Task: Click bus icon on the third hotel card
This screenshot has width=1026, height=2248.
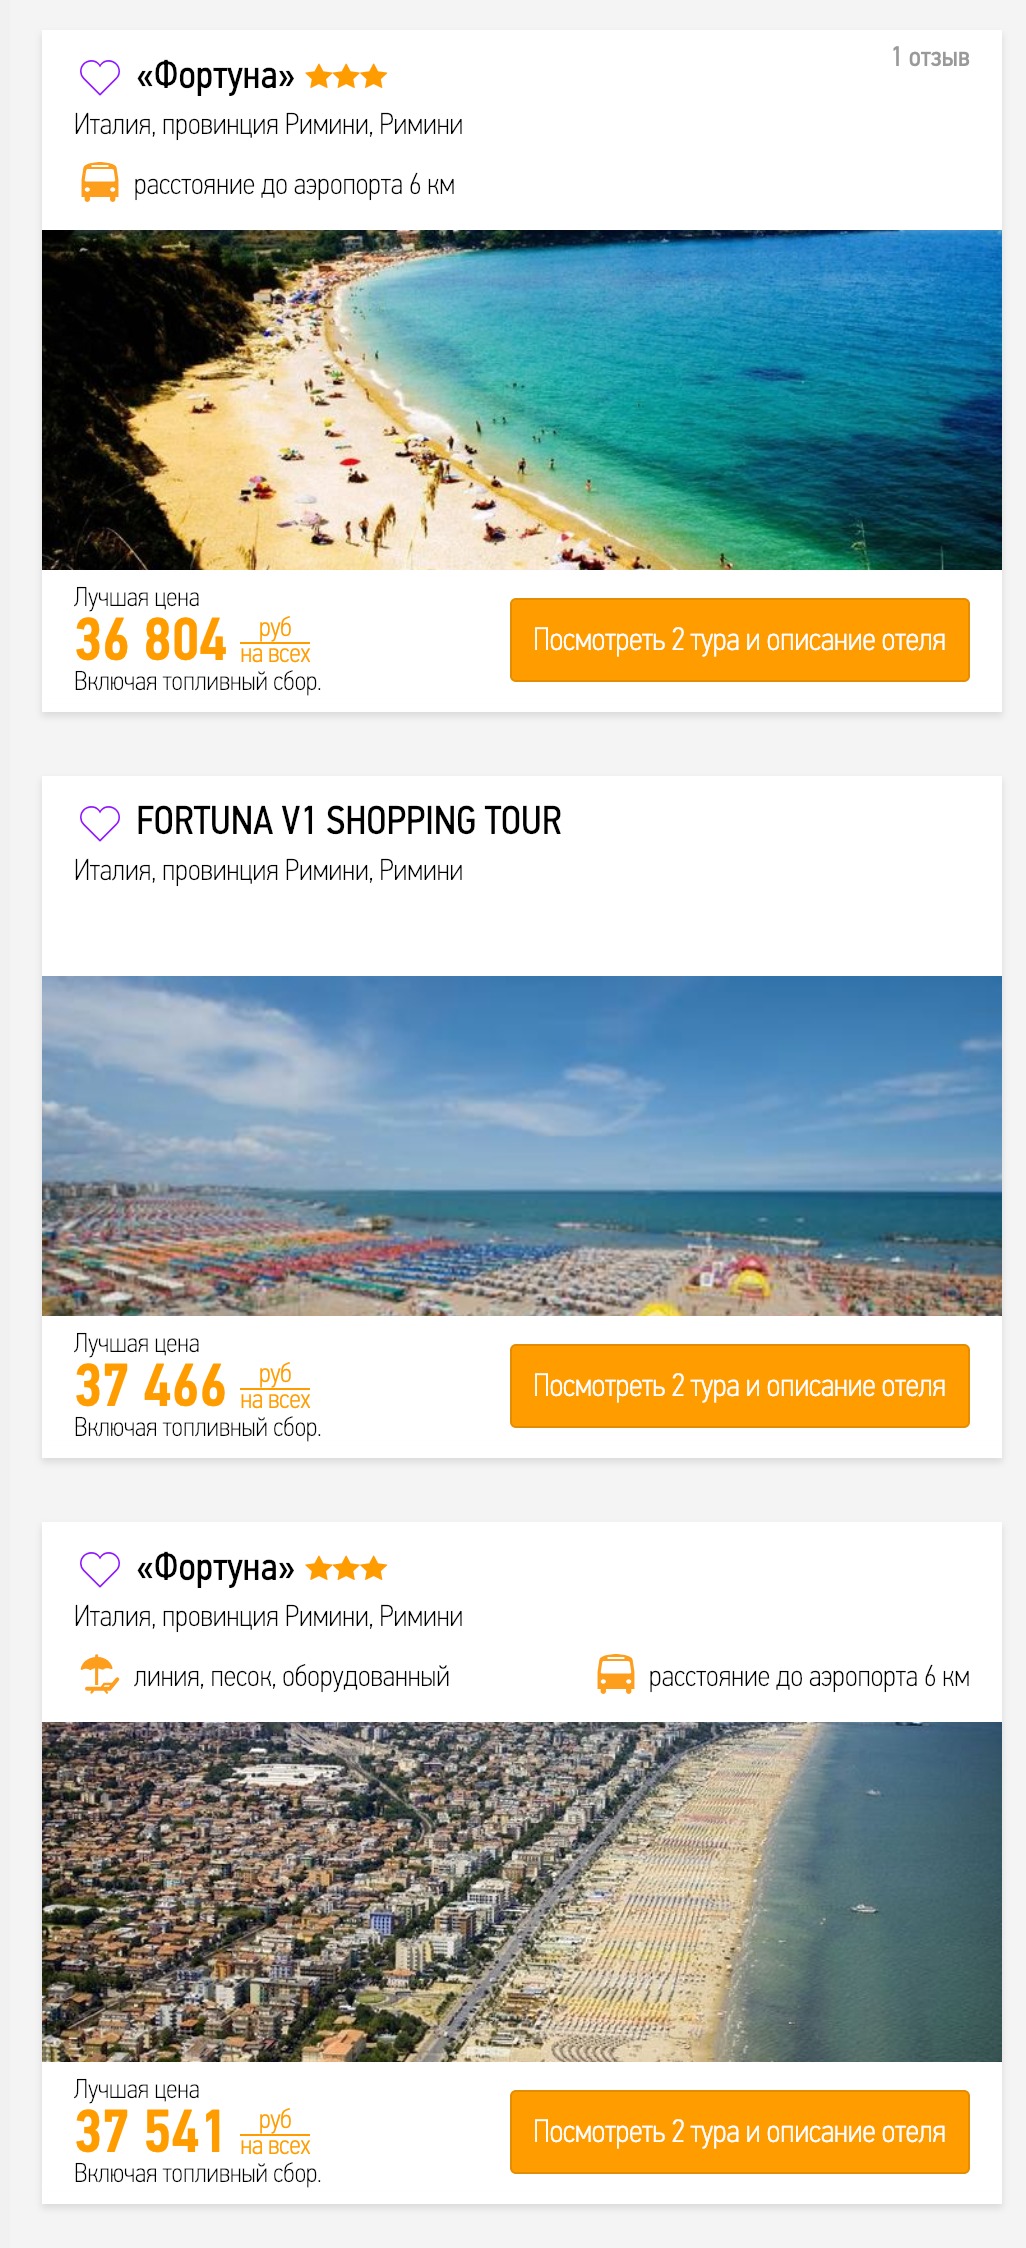Action: (615, 1675)
